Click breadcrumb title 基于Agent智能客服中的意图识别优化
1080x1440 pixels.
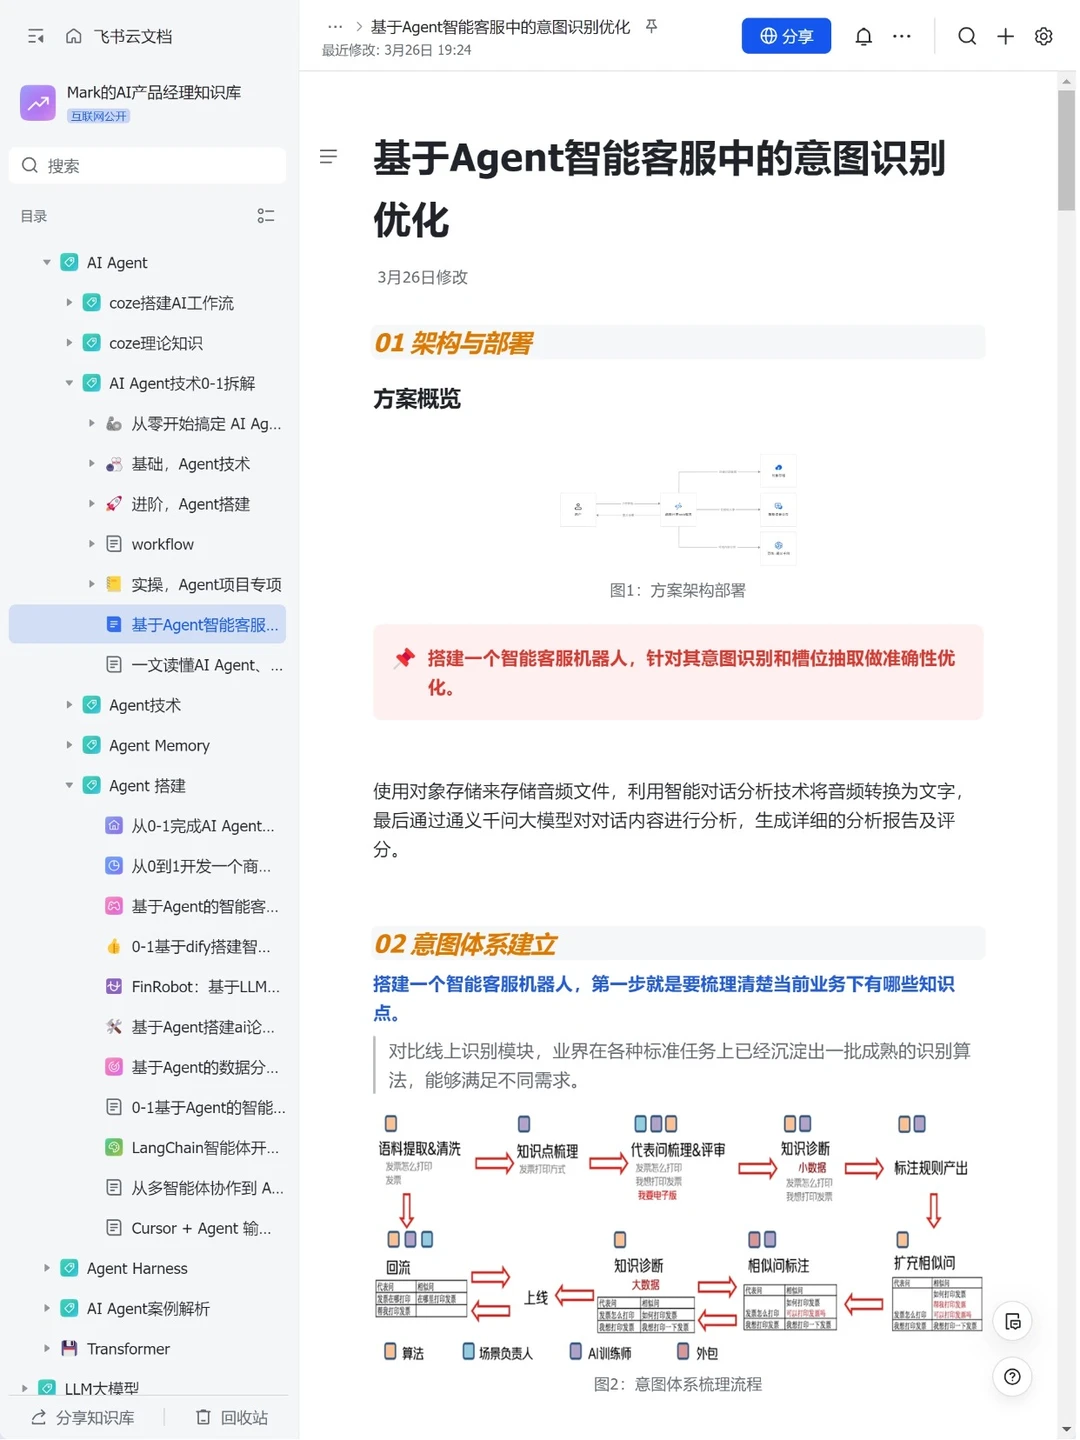coord(500,27)
